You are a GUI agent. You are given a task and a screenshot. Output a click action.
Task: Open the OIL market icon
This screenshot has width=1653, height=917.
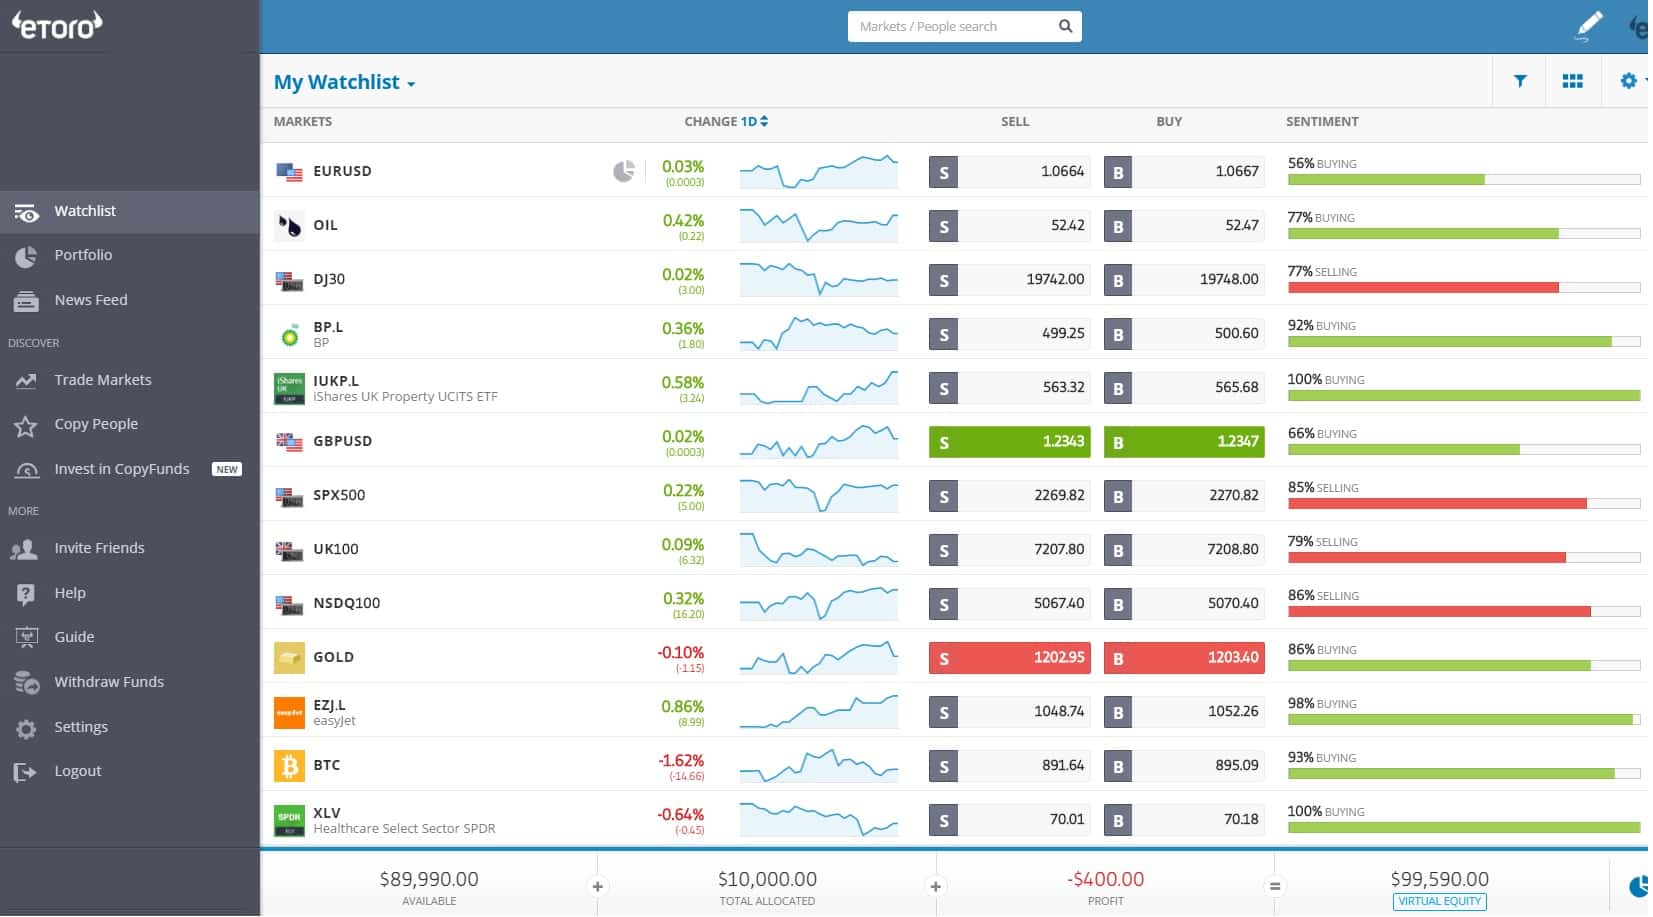click(289, 225)
